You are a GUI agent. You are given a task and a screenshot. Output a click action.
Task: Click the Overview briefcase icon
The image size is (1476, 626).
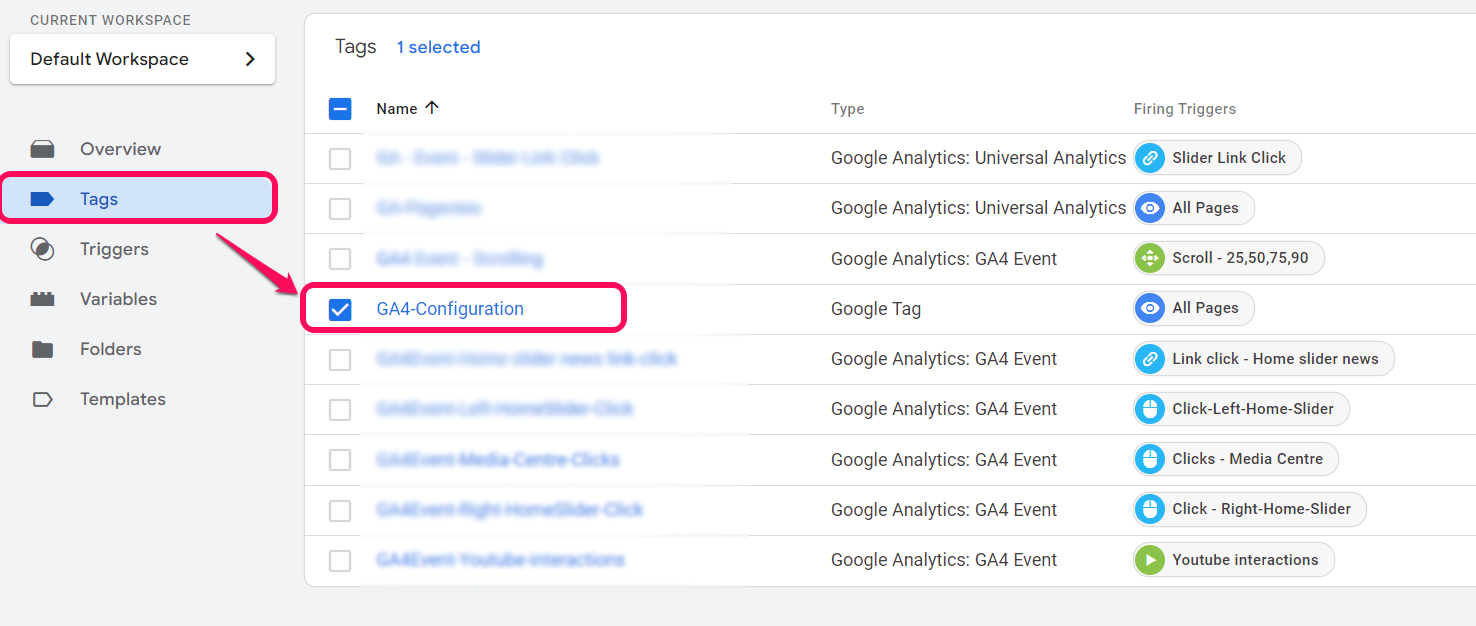[x=42, y=149]
